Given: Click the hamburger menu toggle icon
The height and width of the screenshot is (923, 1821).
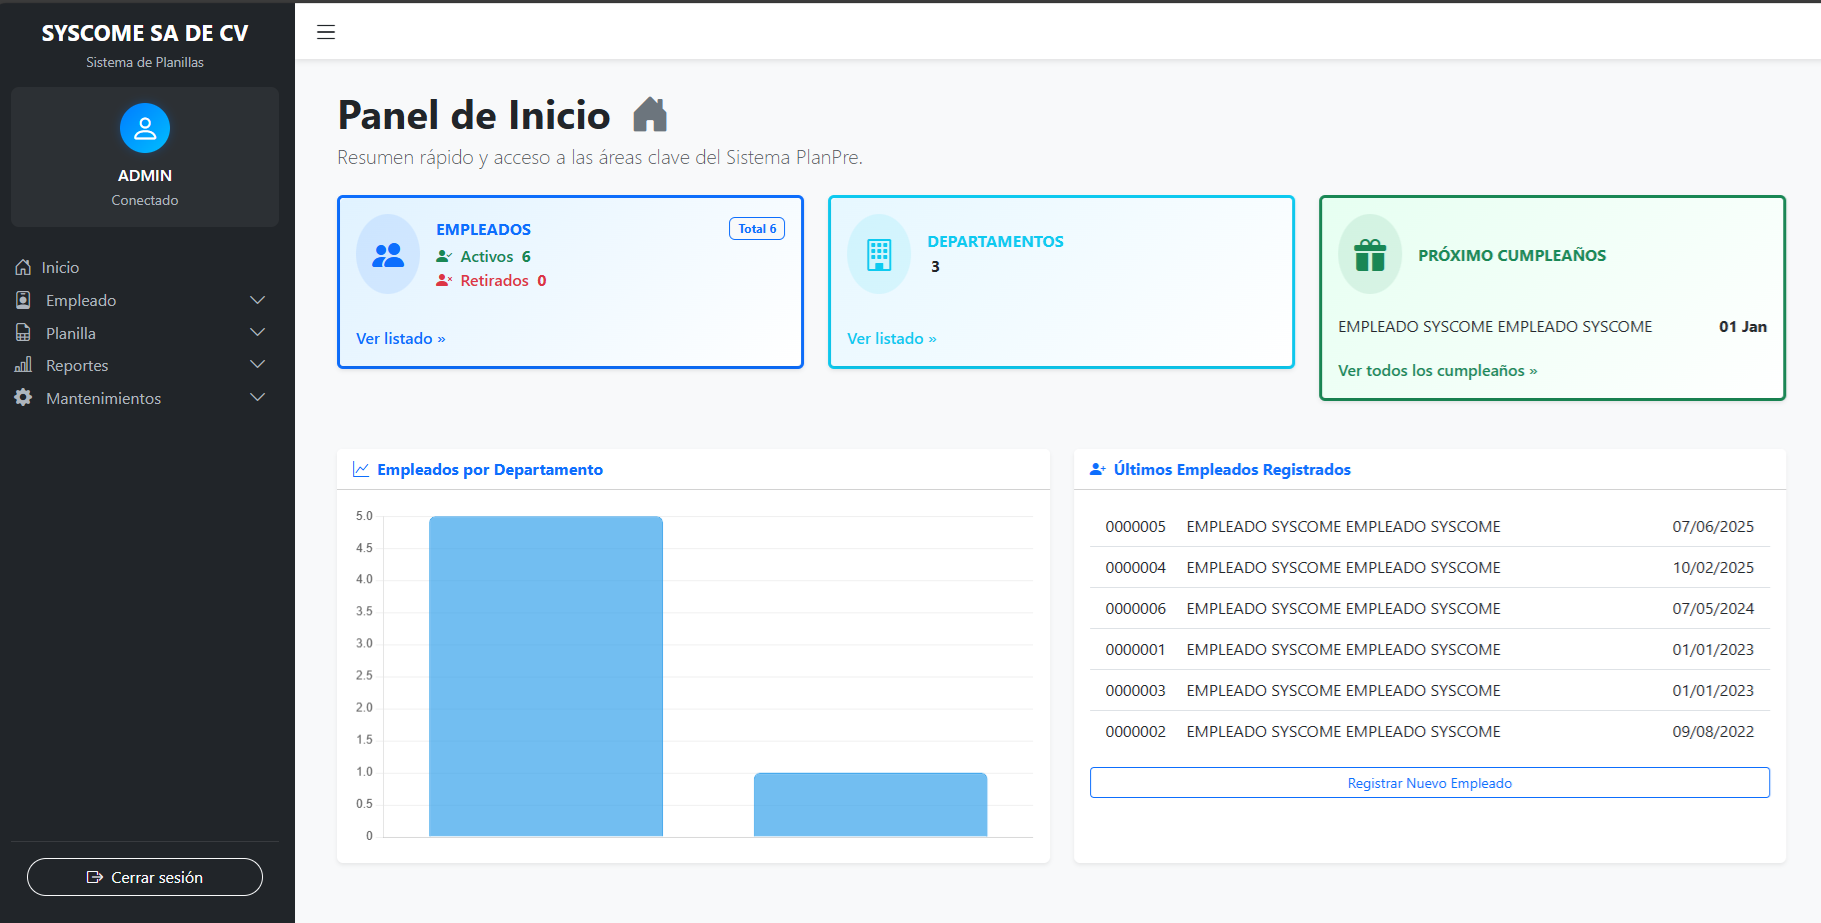Looking at the screenshot, I should (326, 32).
